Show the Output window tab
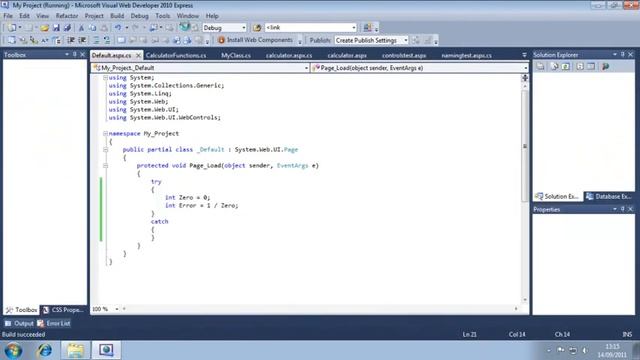 point(19,323)
